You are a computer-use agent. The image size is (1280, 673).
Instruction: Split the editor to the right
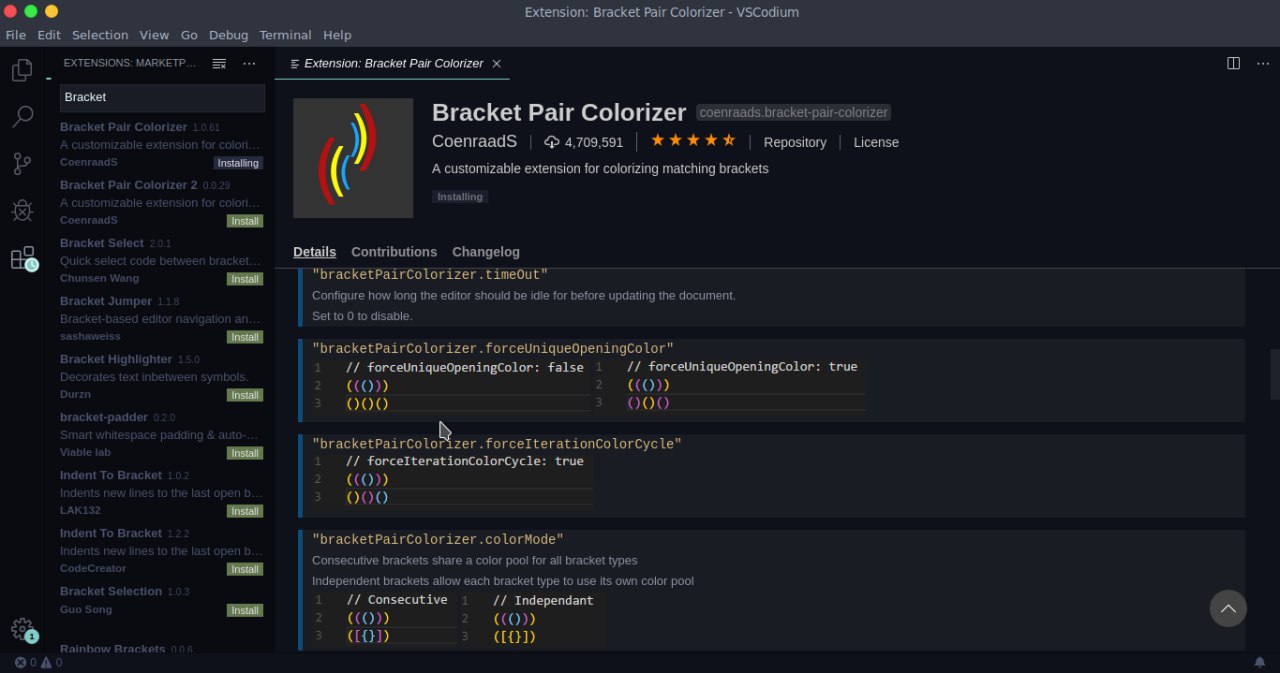click(1234, 63)
